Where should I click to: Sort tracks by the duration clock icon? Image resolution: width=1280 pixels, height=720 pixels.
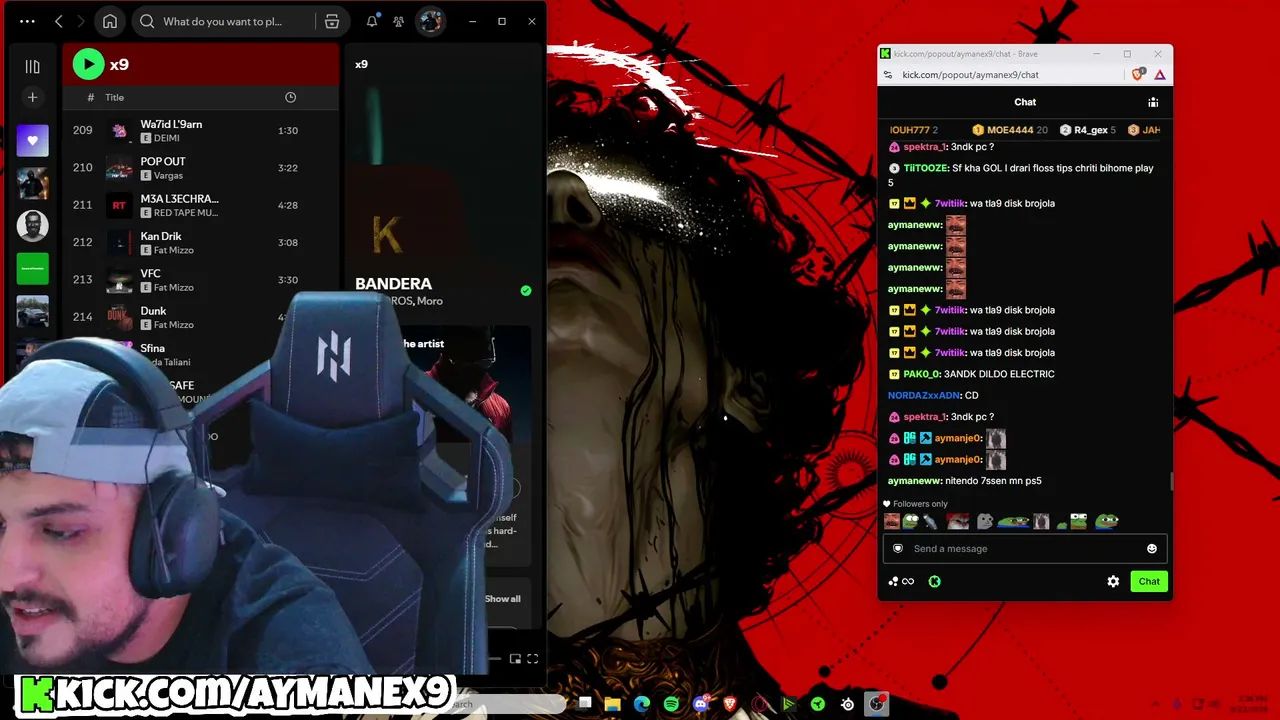pyautogui.click(x=290, y=97)
